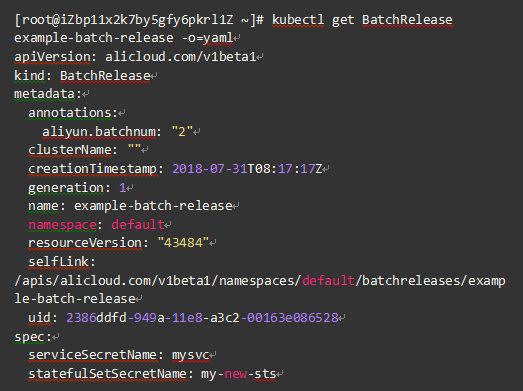The image size is (523, 391).
Task: Click the 'annotations:' key
Action: coord(73,112)
